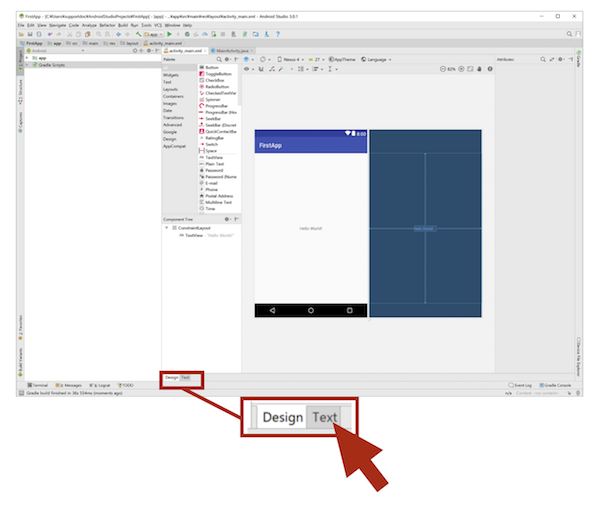Open the Build menu
The height and width of the screenshot is (507, 600).
coord(123,25)
